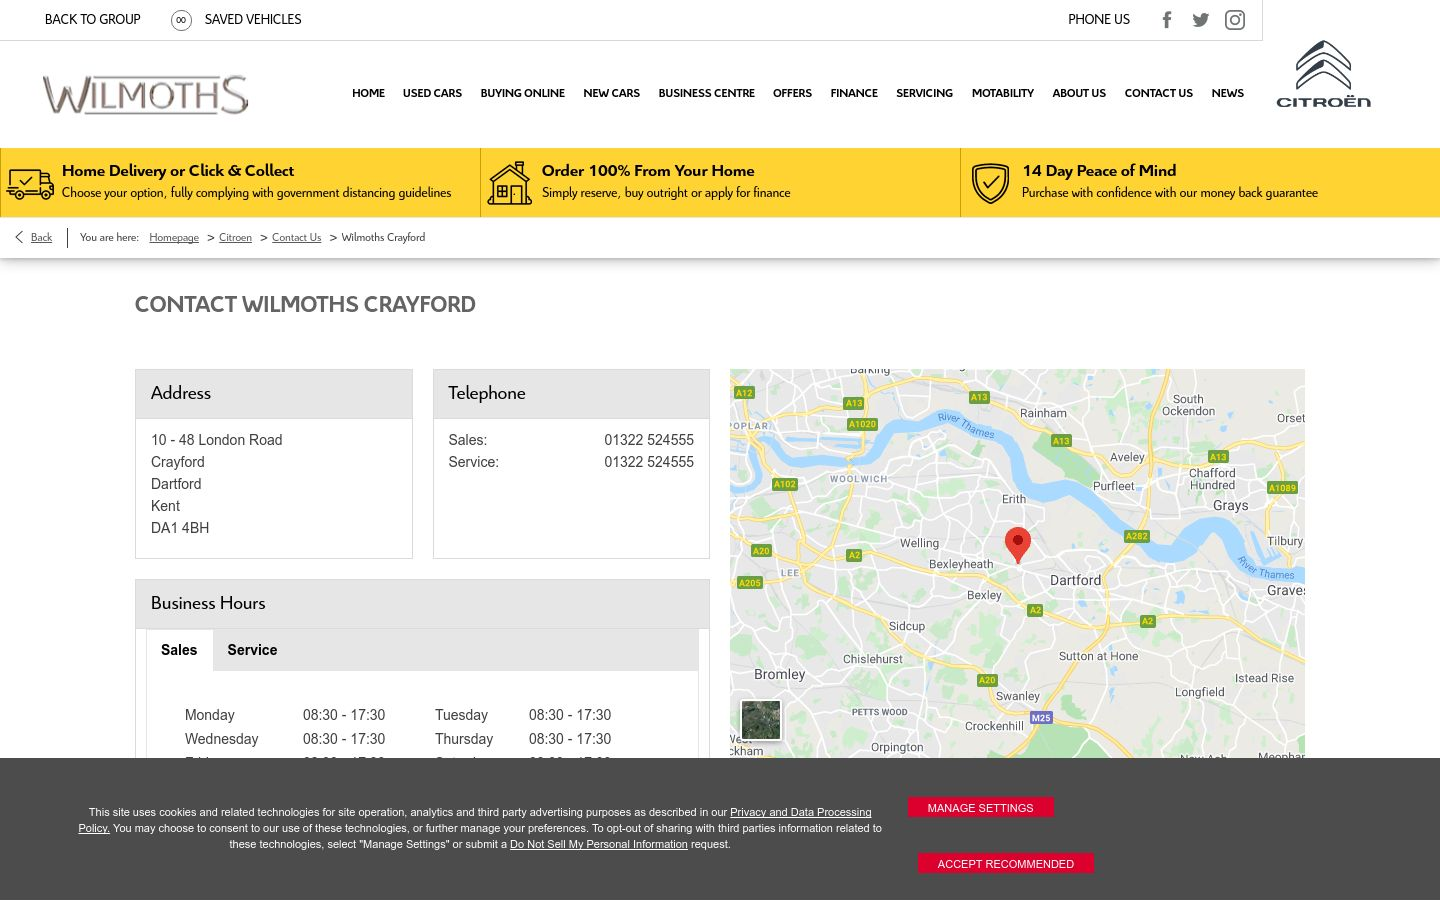Click the Back arrow chevron icon
Image resolution: width=1440 pixels, height=900 pixels.
(x=19, y=237)
